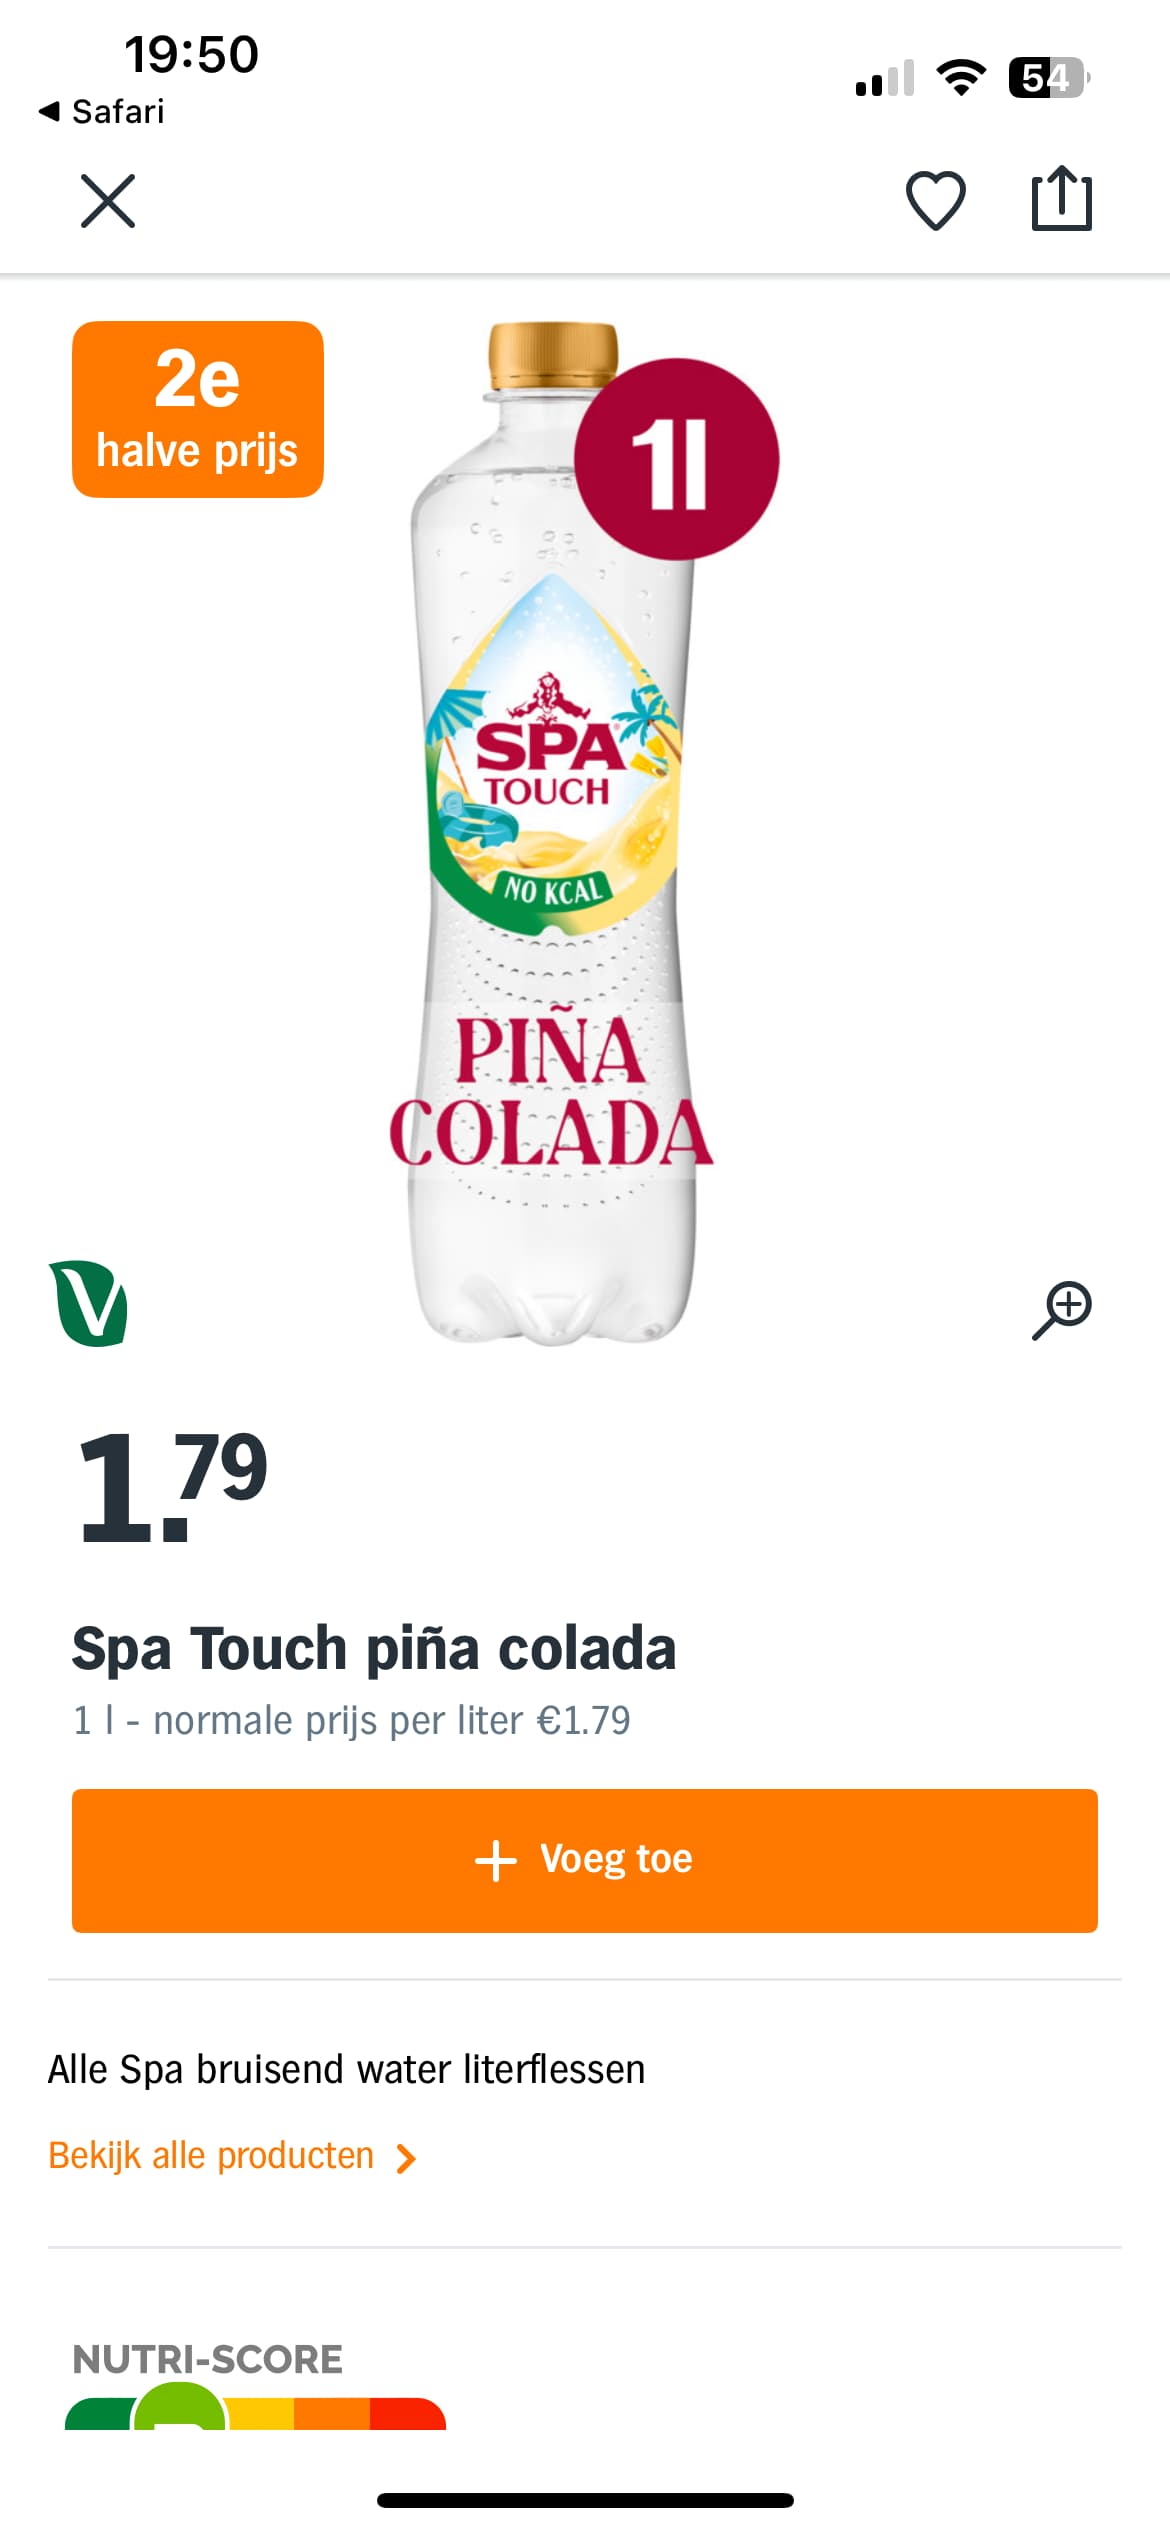Tap the heart favorite icon

(935, 200)
